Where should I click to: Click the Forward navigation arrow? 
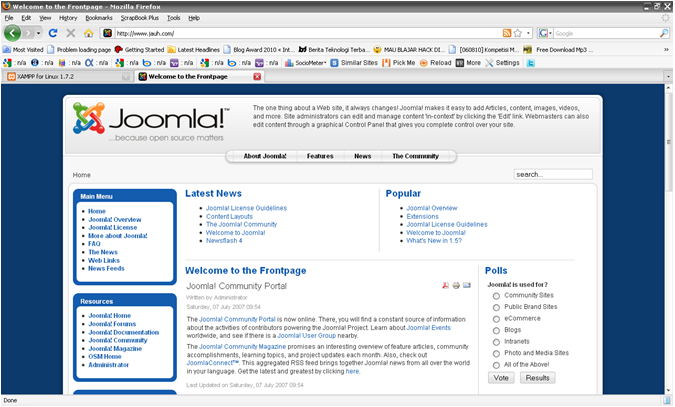pos(28,33)
